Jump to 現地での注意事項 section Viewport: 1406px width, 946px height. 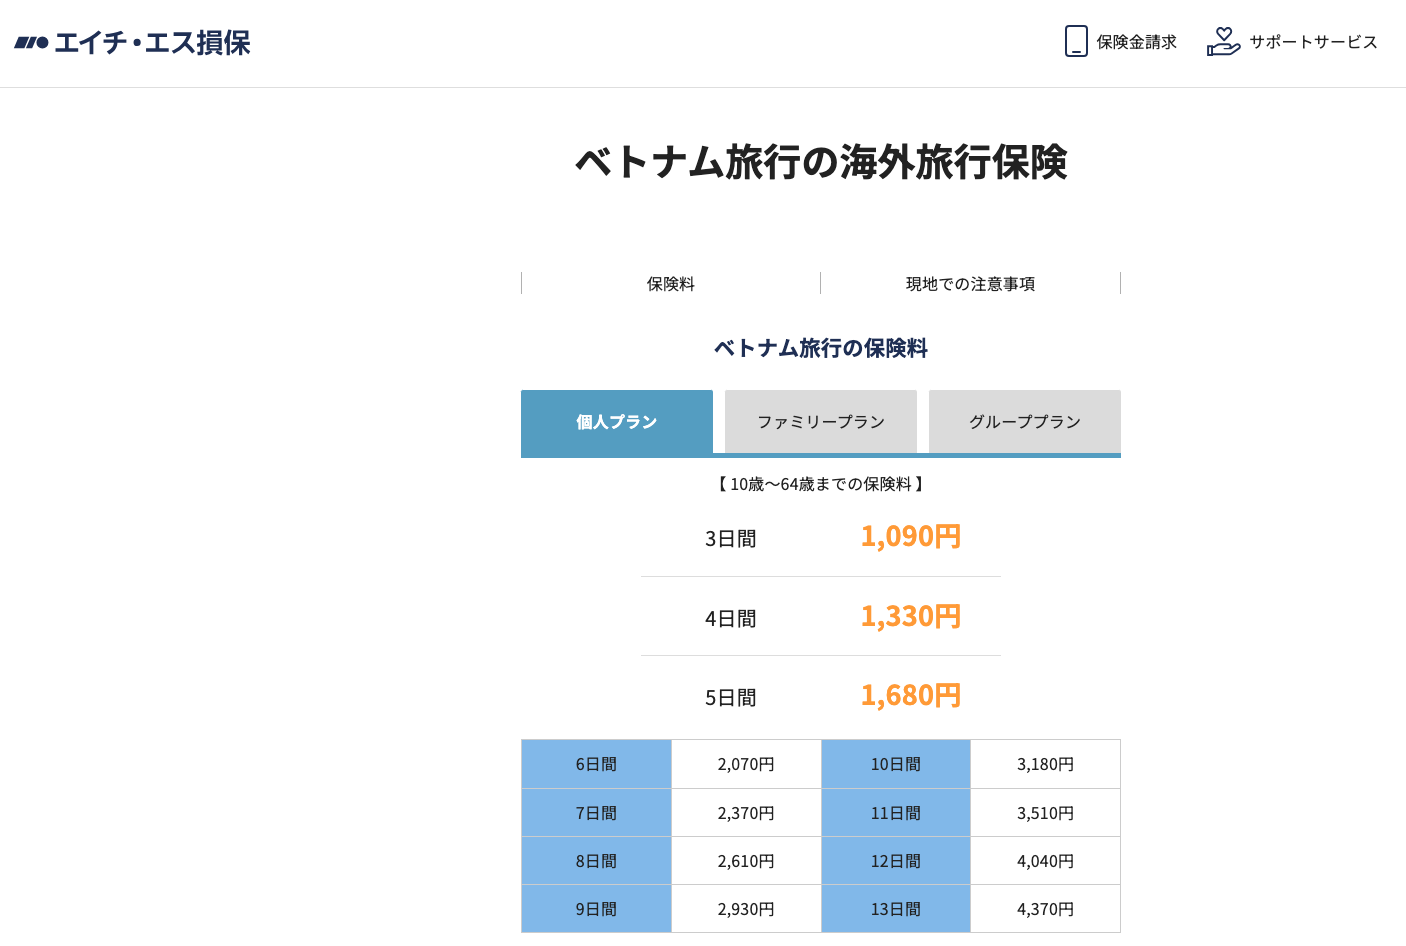[970, 284]
